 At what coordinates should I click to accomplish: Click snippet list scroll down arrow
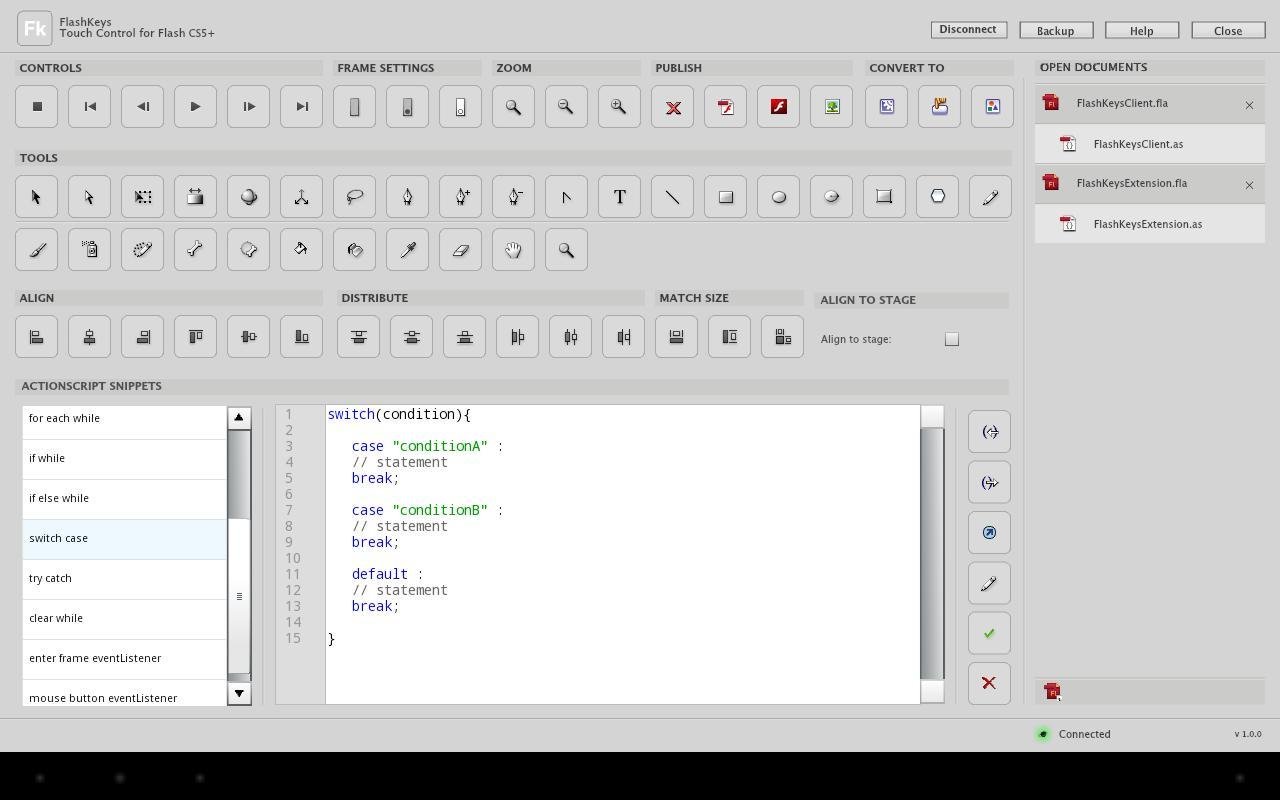click(x=239, y=693)
